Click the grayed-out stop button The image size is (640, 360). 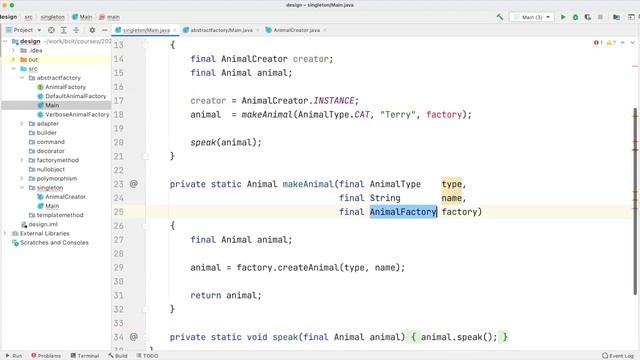point(600,17)
